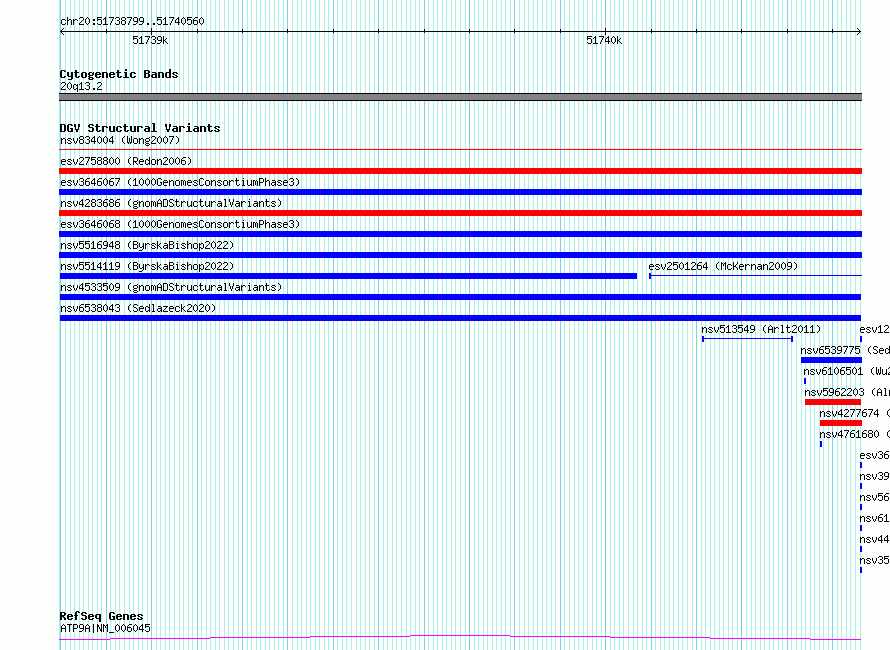890x650 pixels.
Task: Open variant label nsv4533509 (gnomADStructuralVariants)
Action: pyautogui.click(x=171, y=287)
